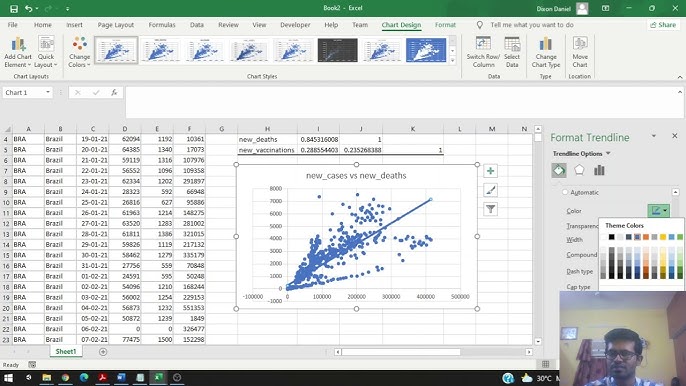Screen dimensions: 686x386
Task: Click the Dixon Daniel account name
Action: pos(553,8)
